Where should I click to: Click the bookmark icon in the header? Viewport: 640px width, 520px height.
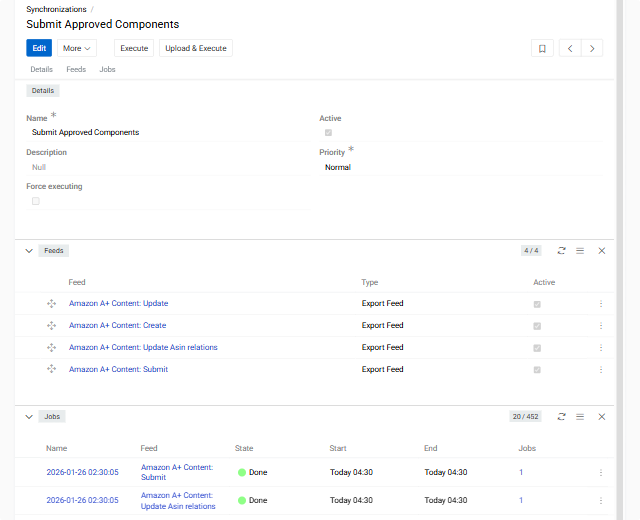[x=542, y=48]
